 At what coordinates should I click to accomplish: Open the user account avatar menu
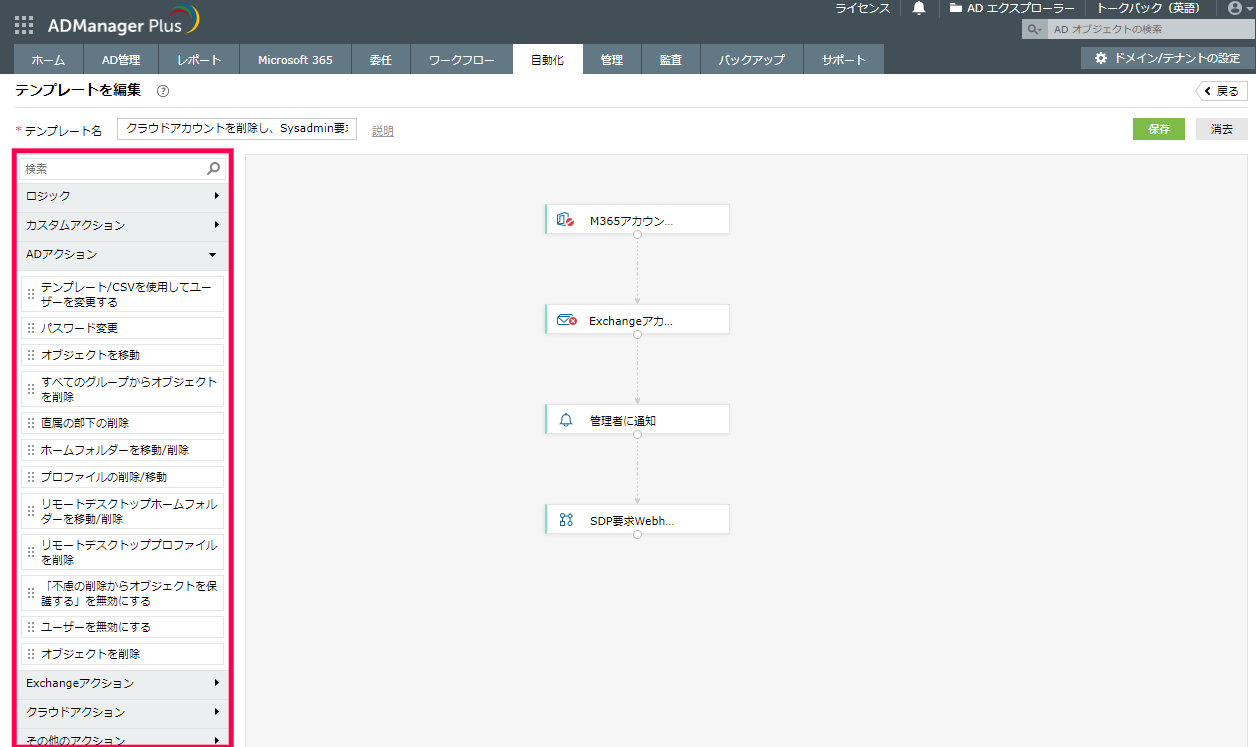pyautogui.click(x=1234, y=8)
